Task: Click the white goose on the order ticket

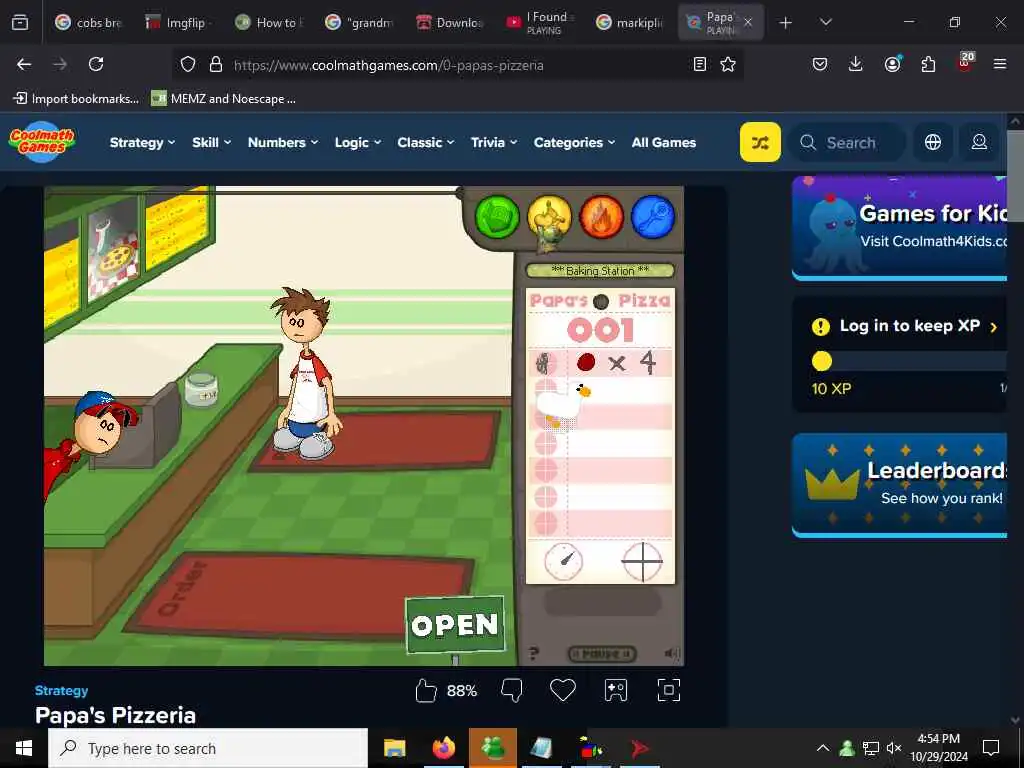Action: coord(562,405)
